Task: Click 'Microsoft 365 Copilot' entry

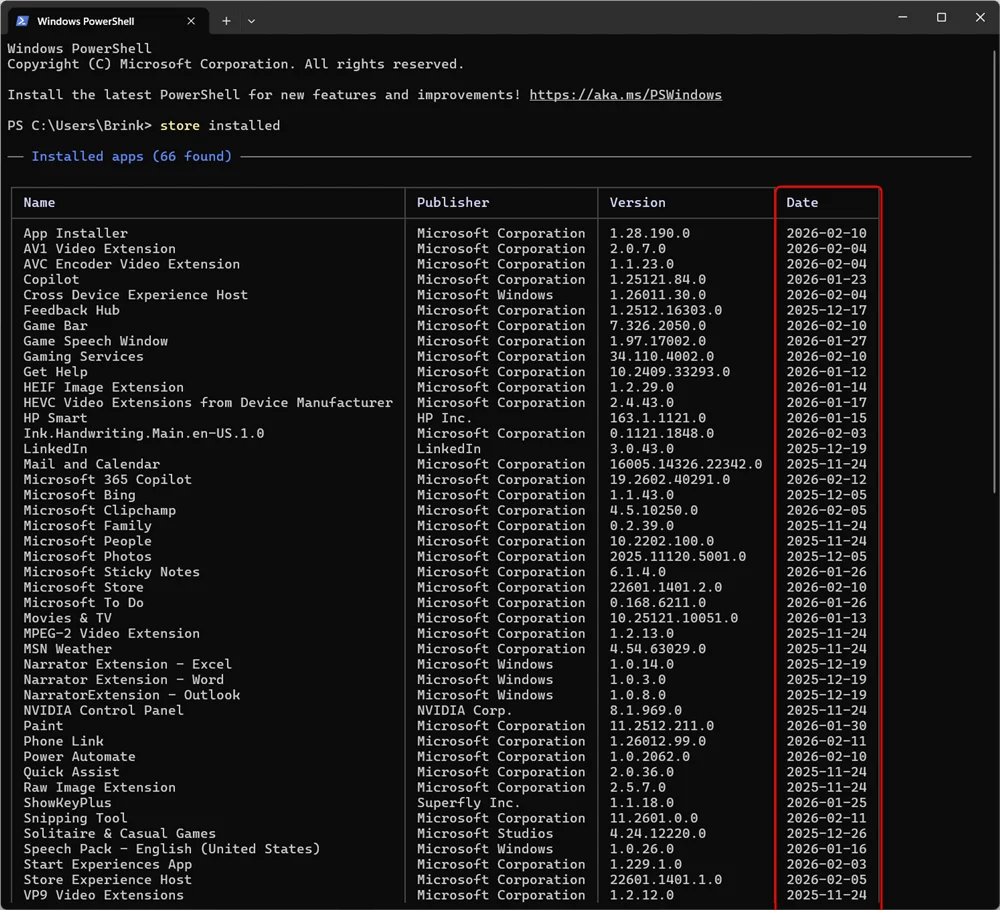Action: pos(108,479)
